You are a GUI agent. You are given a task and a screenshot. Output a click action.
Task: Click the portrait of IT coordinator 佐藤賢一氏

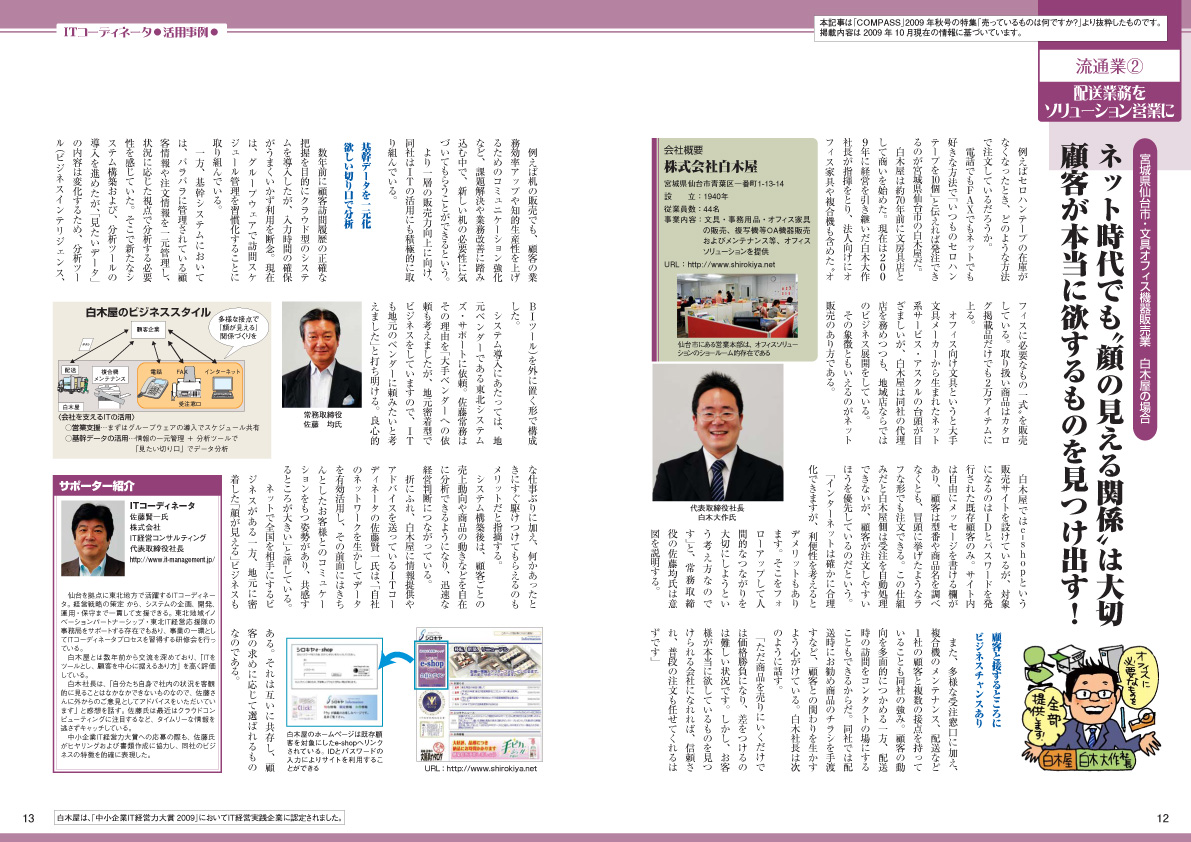(93, 538)
